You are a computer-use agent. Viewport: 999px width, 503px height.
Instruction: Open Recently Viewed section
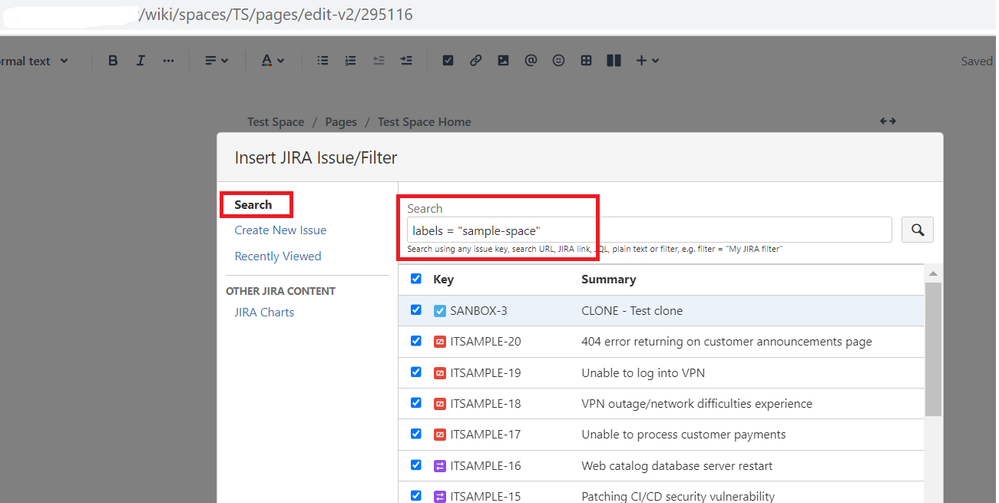click(x=278, y=256)
